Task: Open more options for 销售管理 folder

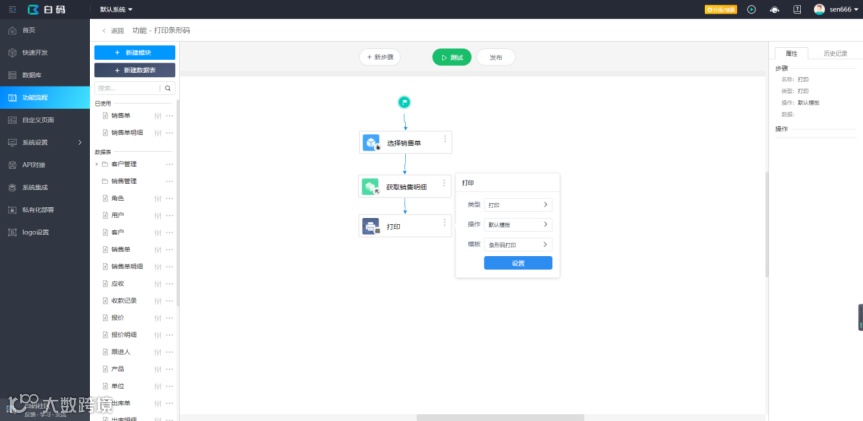Action: coord(169,181)
